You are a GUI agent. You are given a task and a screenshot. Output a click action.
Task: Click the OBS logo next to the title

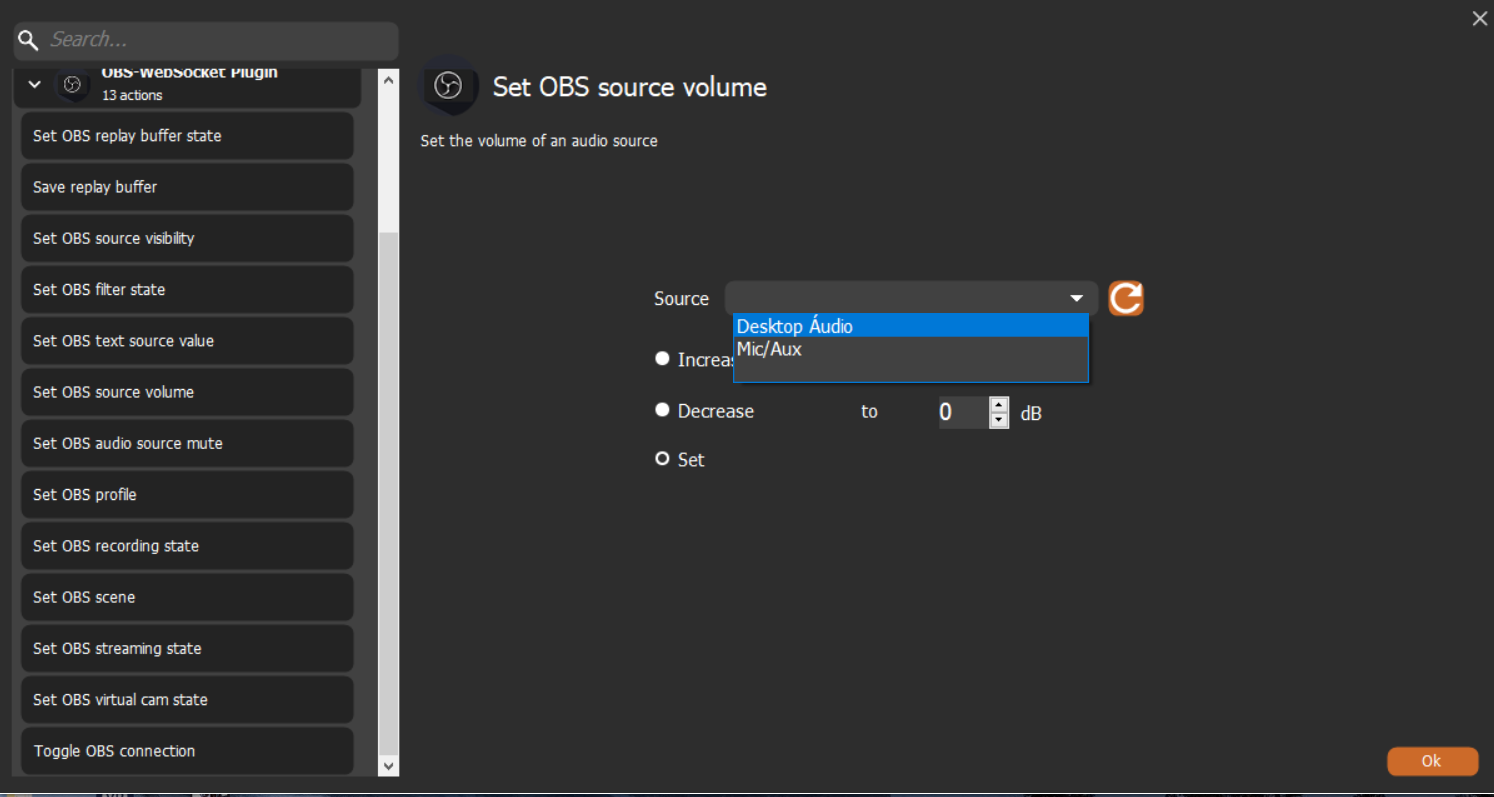point(449,87)
